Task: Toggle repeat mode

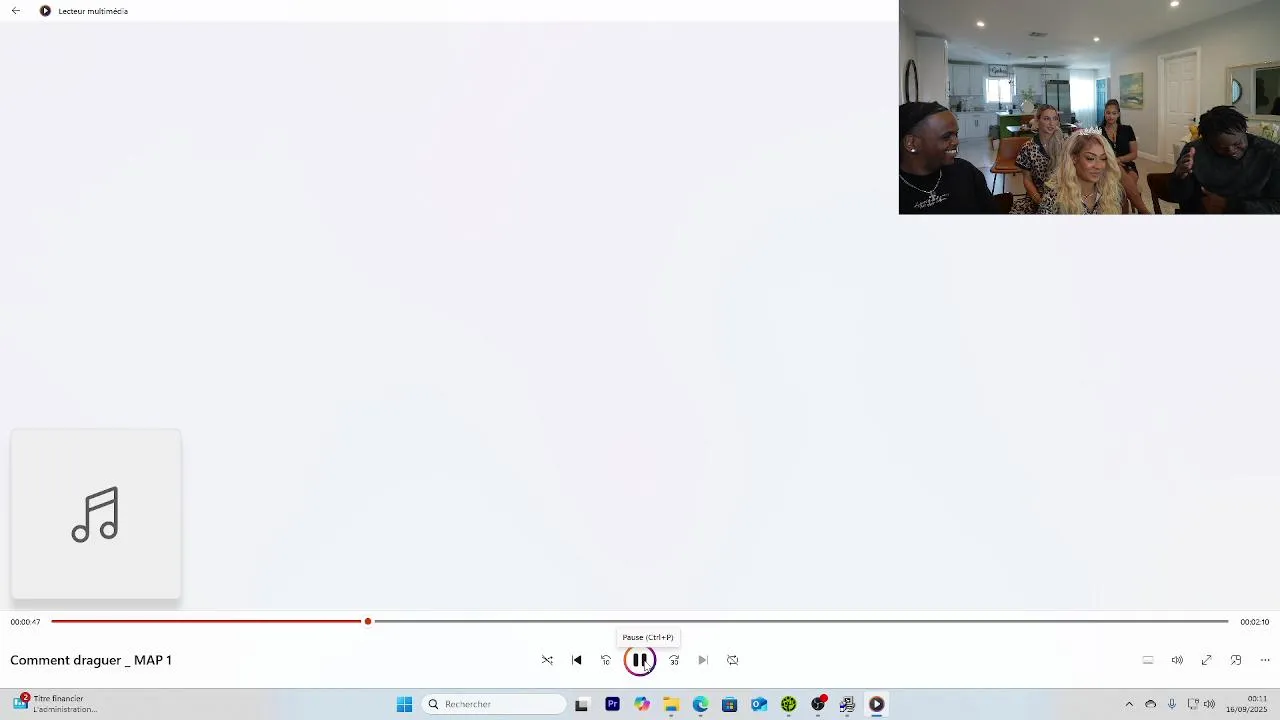Action: 733,660
